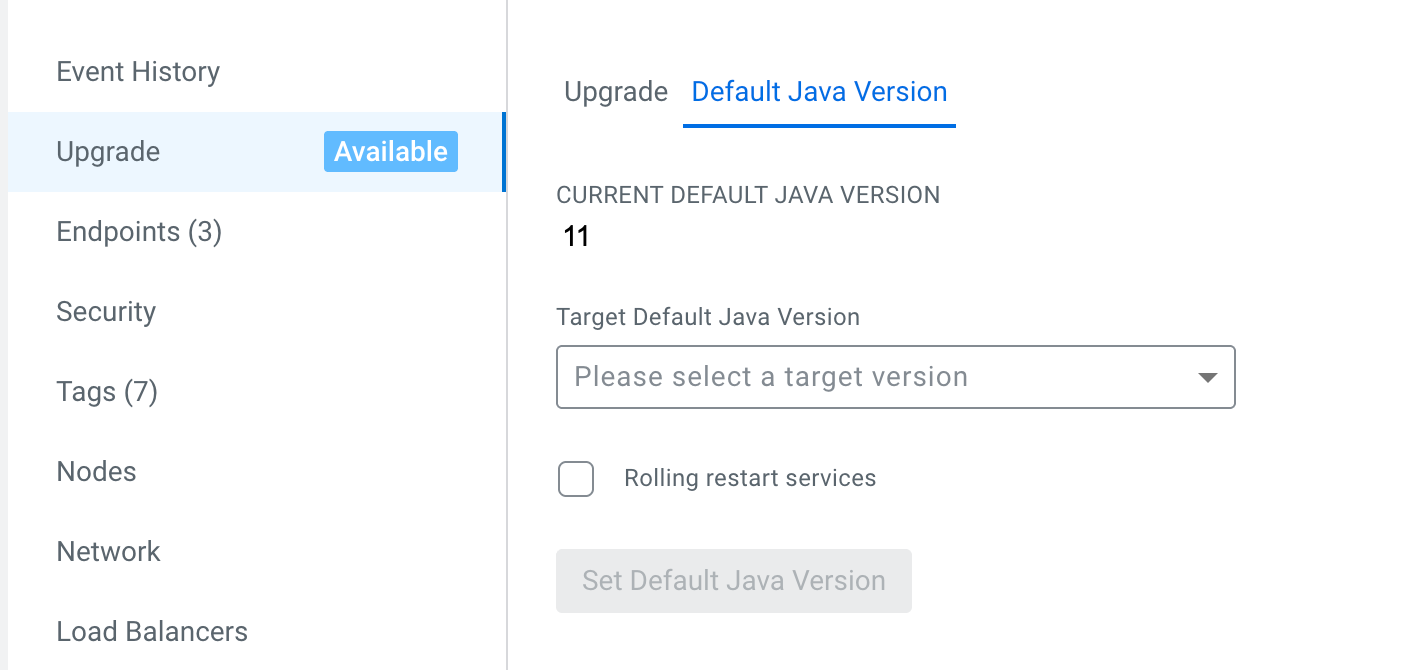1404x670 pixels.
Task: Click the current Java version value 11
Action: (577, 237)
